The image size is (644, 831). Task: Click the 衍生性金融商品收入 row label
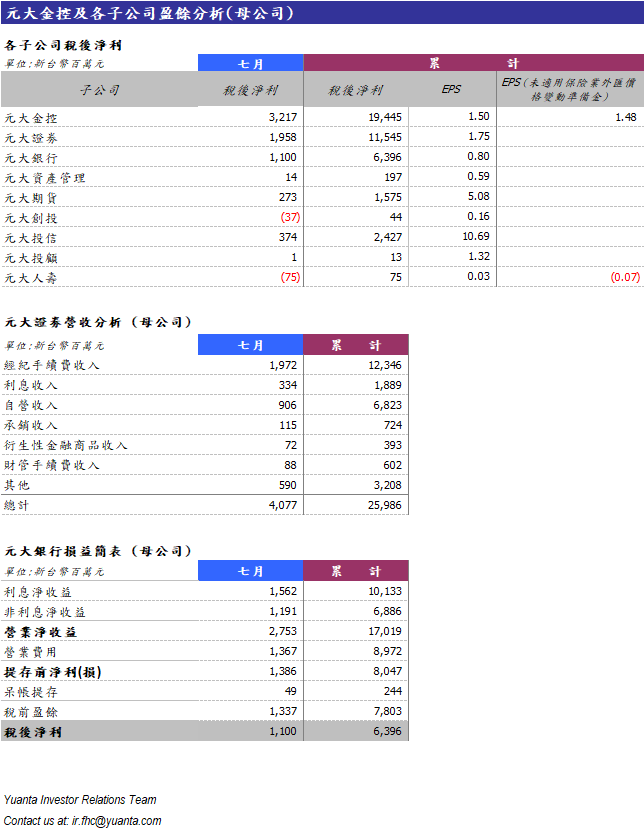coord(66,445)
